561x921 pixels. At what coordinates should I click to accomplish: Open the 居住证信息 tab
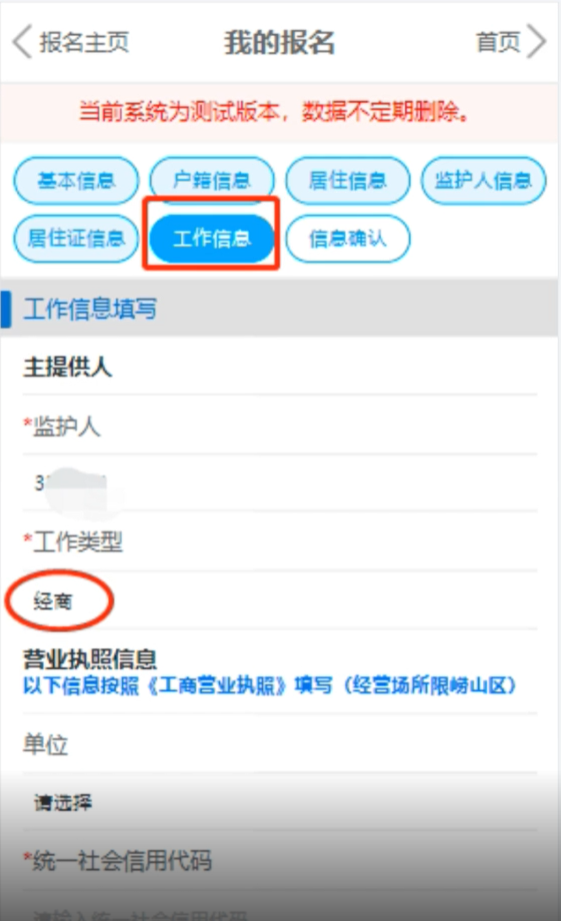[x=76, y=238]
